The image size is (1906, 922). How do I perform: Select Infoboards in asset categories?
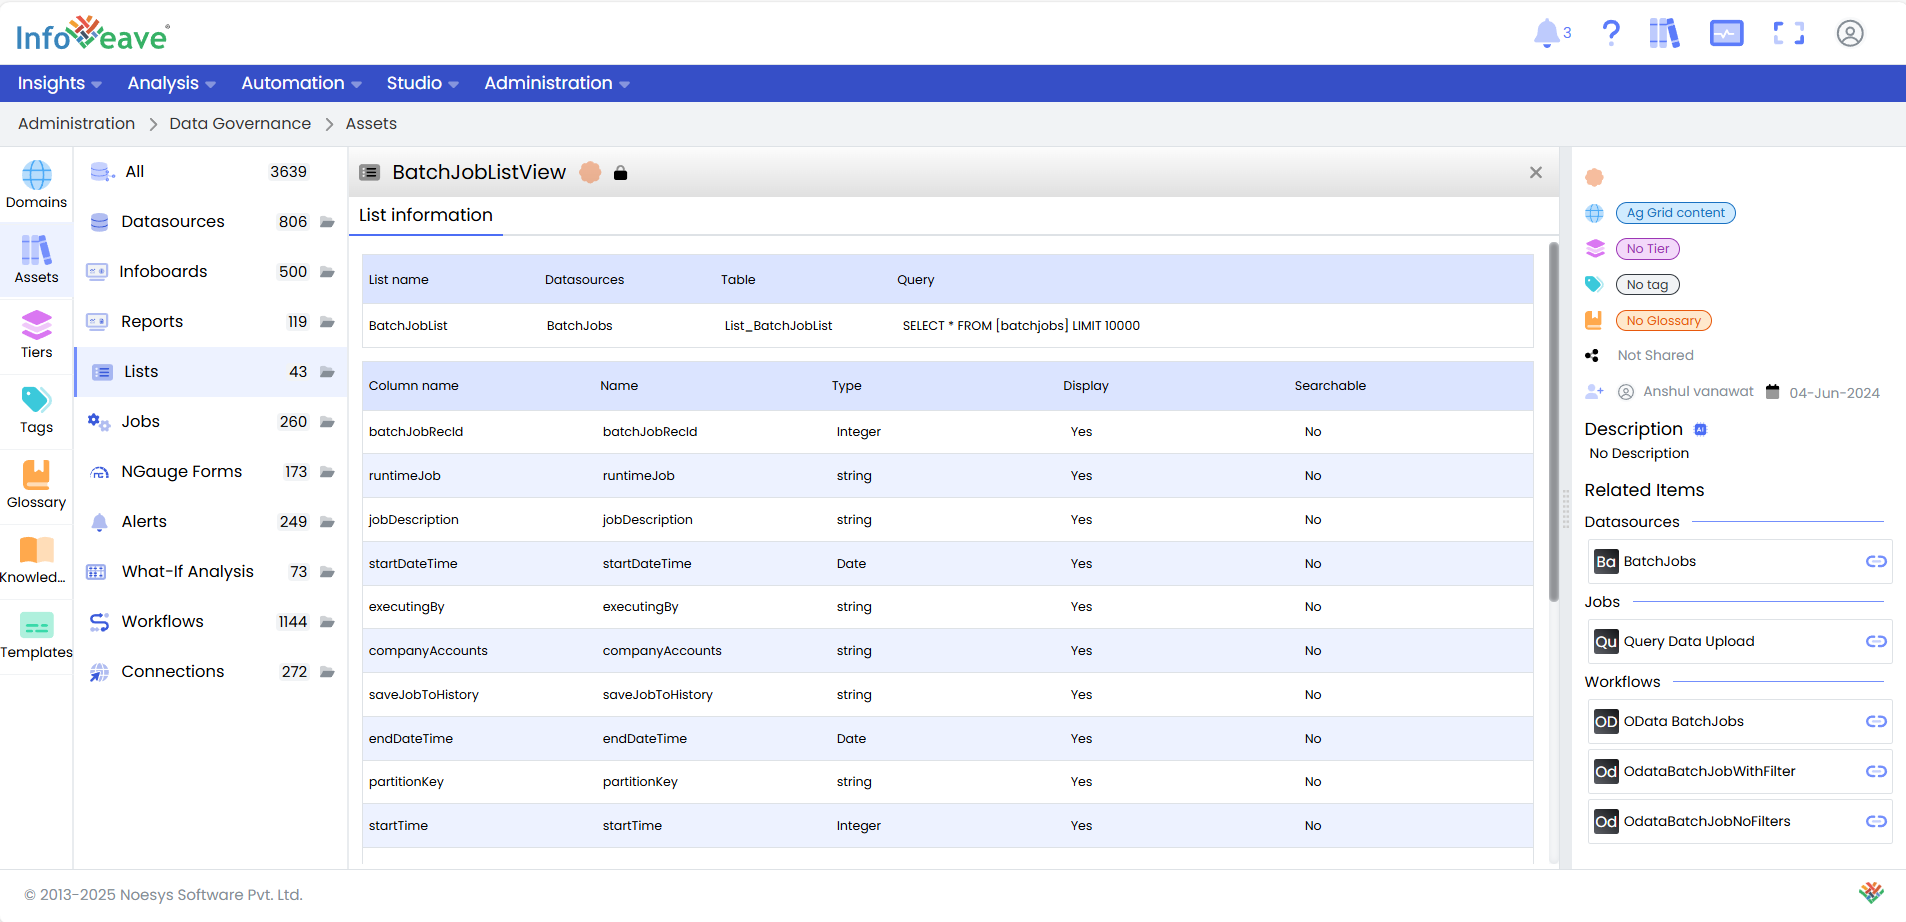(211, 272)
